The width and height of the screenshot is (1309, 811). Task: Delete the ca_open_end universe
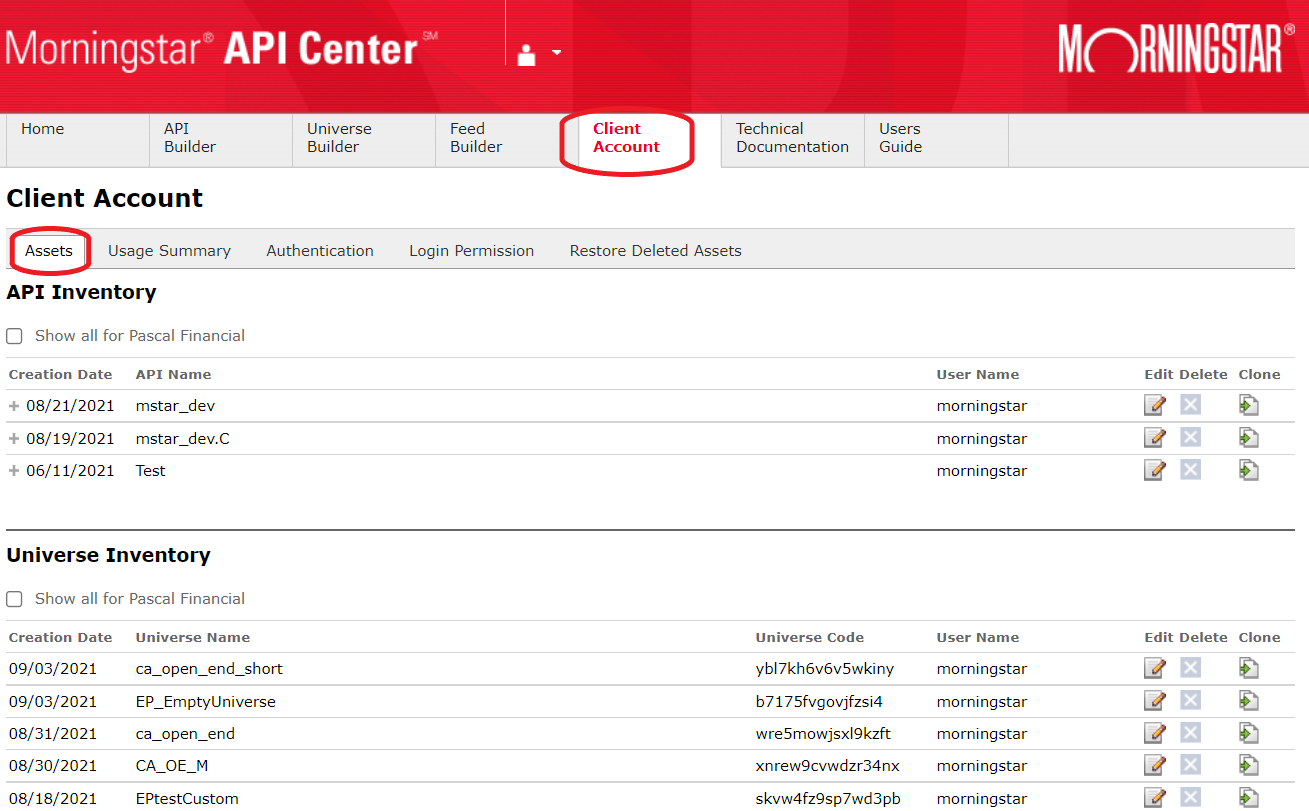[1190, 733]
